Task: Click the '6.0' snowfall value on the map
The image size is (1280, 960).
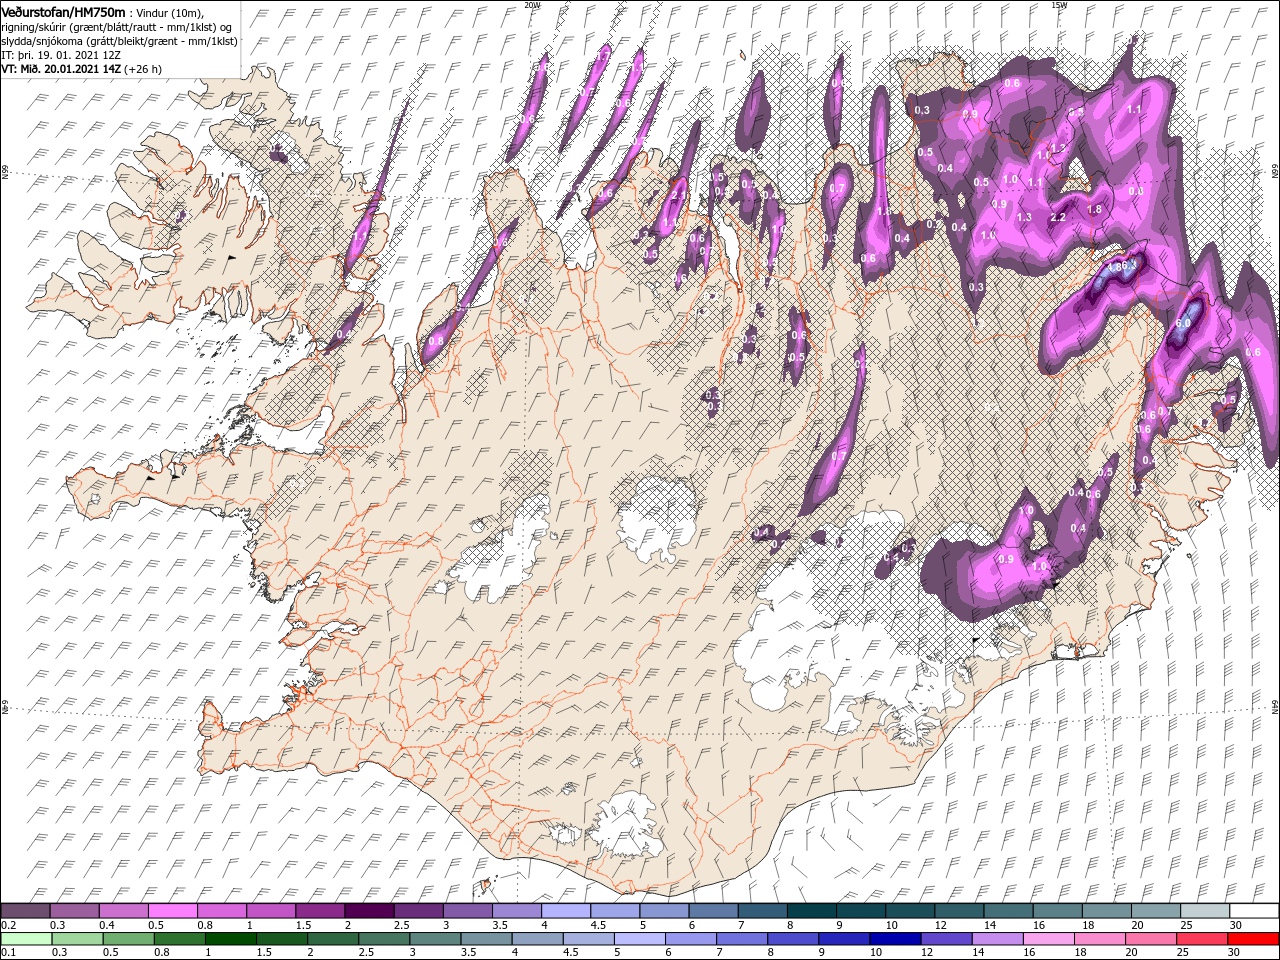Action: point(1183,324)
